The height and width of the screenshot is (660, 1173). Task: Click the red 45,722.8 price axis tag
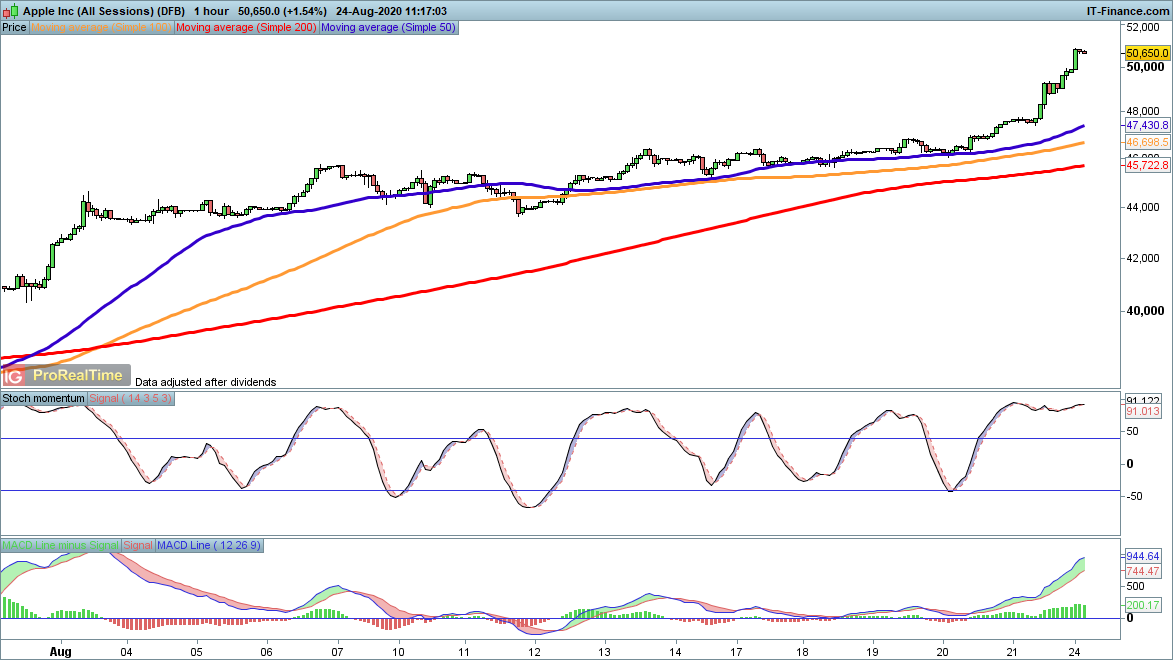click(1147, 166)
